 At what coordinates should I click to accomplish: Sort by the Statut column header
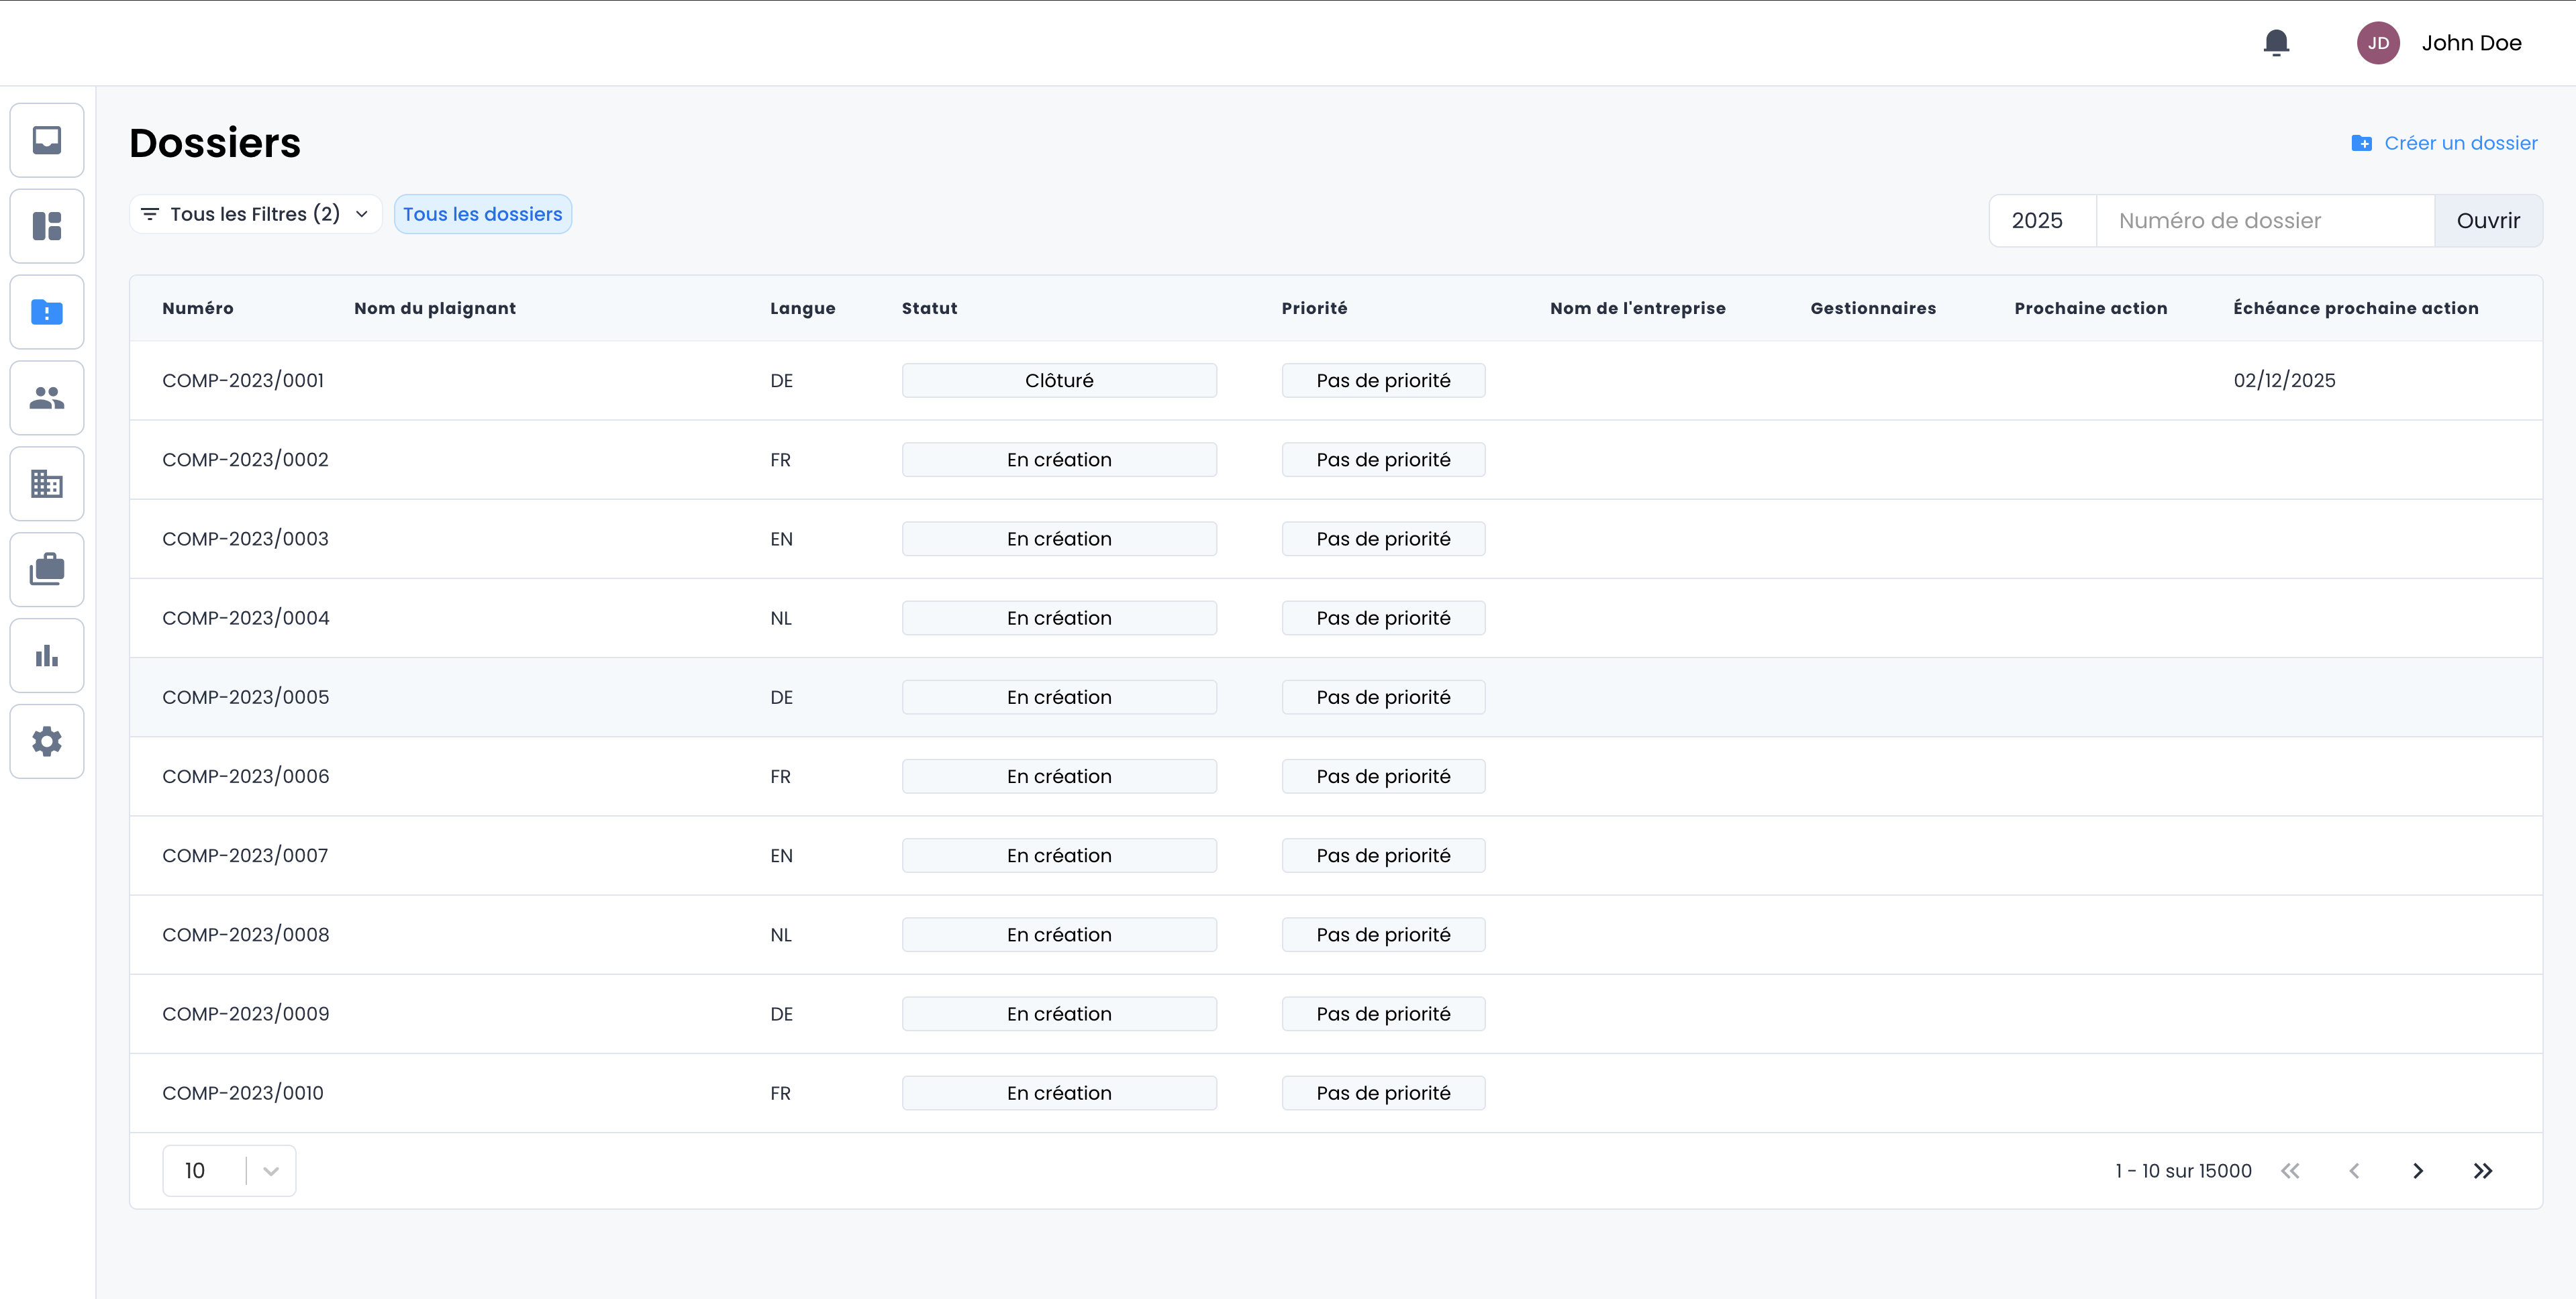929,308
